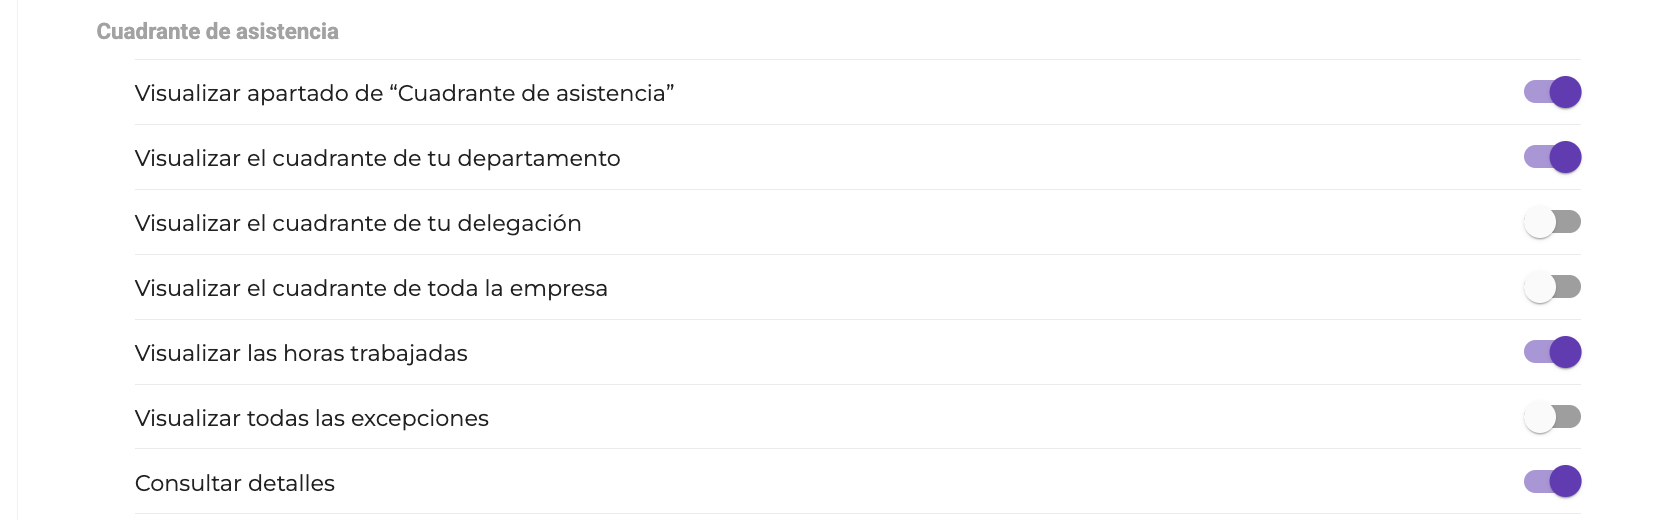
Task: Click the purple knob on the "horas trabajadas" switch
Action: click(x=1565, y=352)
